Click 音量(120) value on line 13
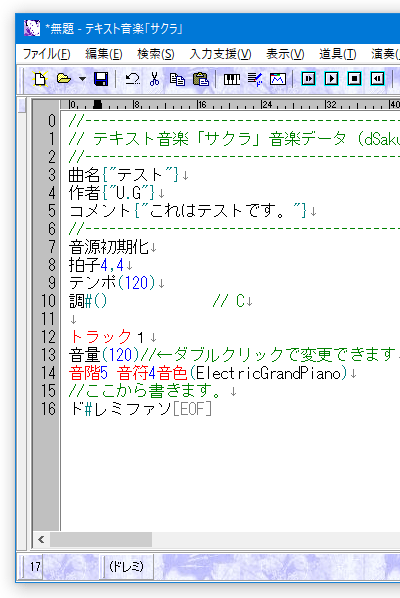This screenshot has width=400, height=598. (x=104, y=355)
